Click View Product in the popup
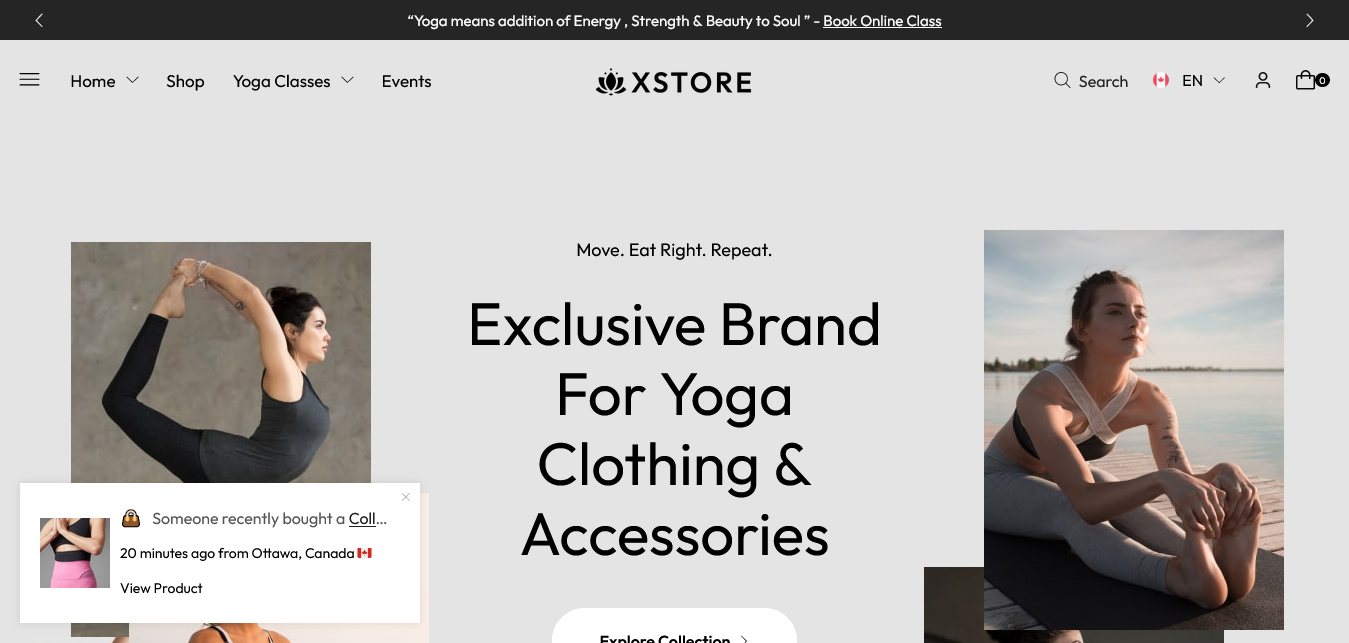Viewport: 1349px width, 643px height. (x=161, y=588)
